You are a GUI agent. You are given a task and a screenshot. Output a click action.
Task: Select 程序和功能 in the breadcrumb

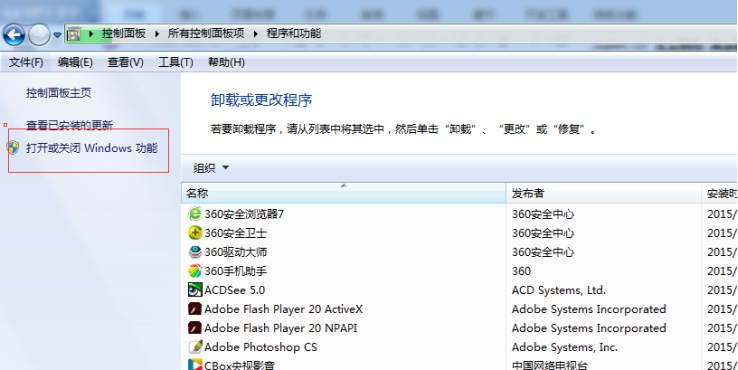tap(294, 33)
